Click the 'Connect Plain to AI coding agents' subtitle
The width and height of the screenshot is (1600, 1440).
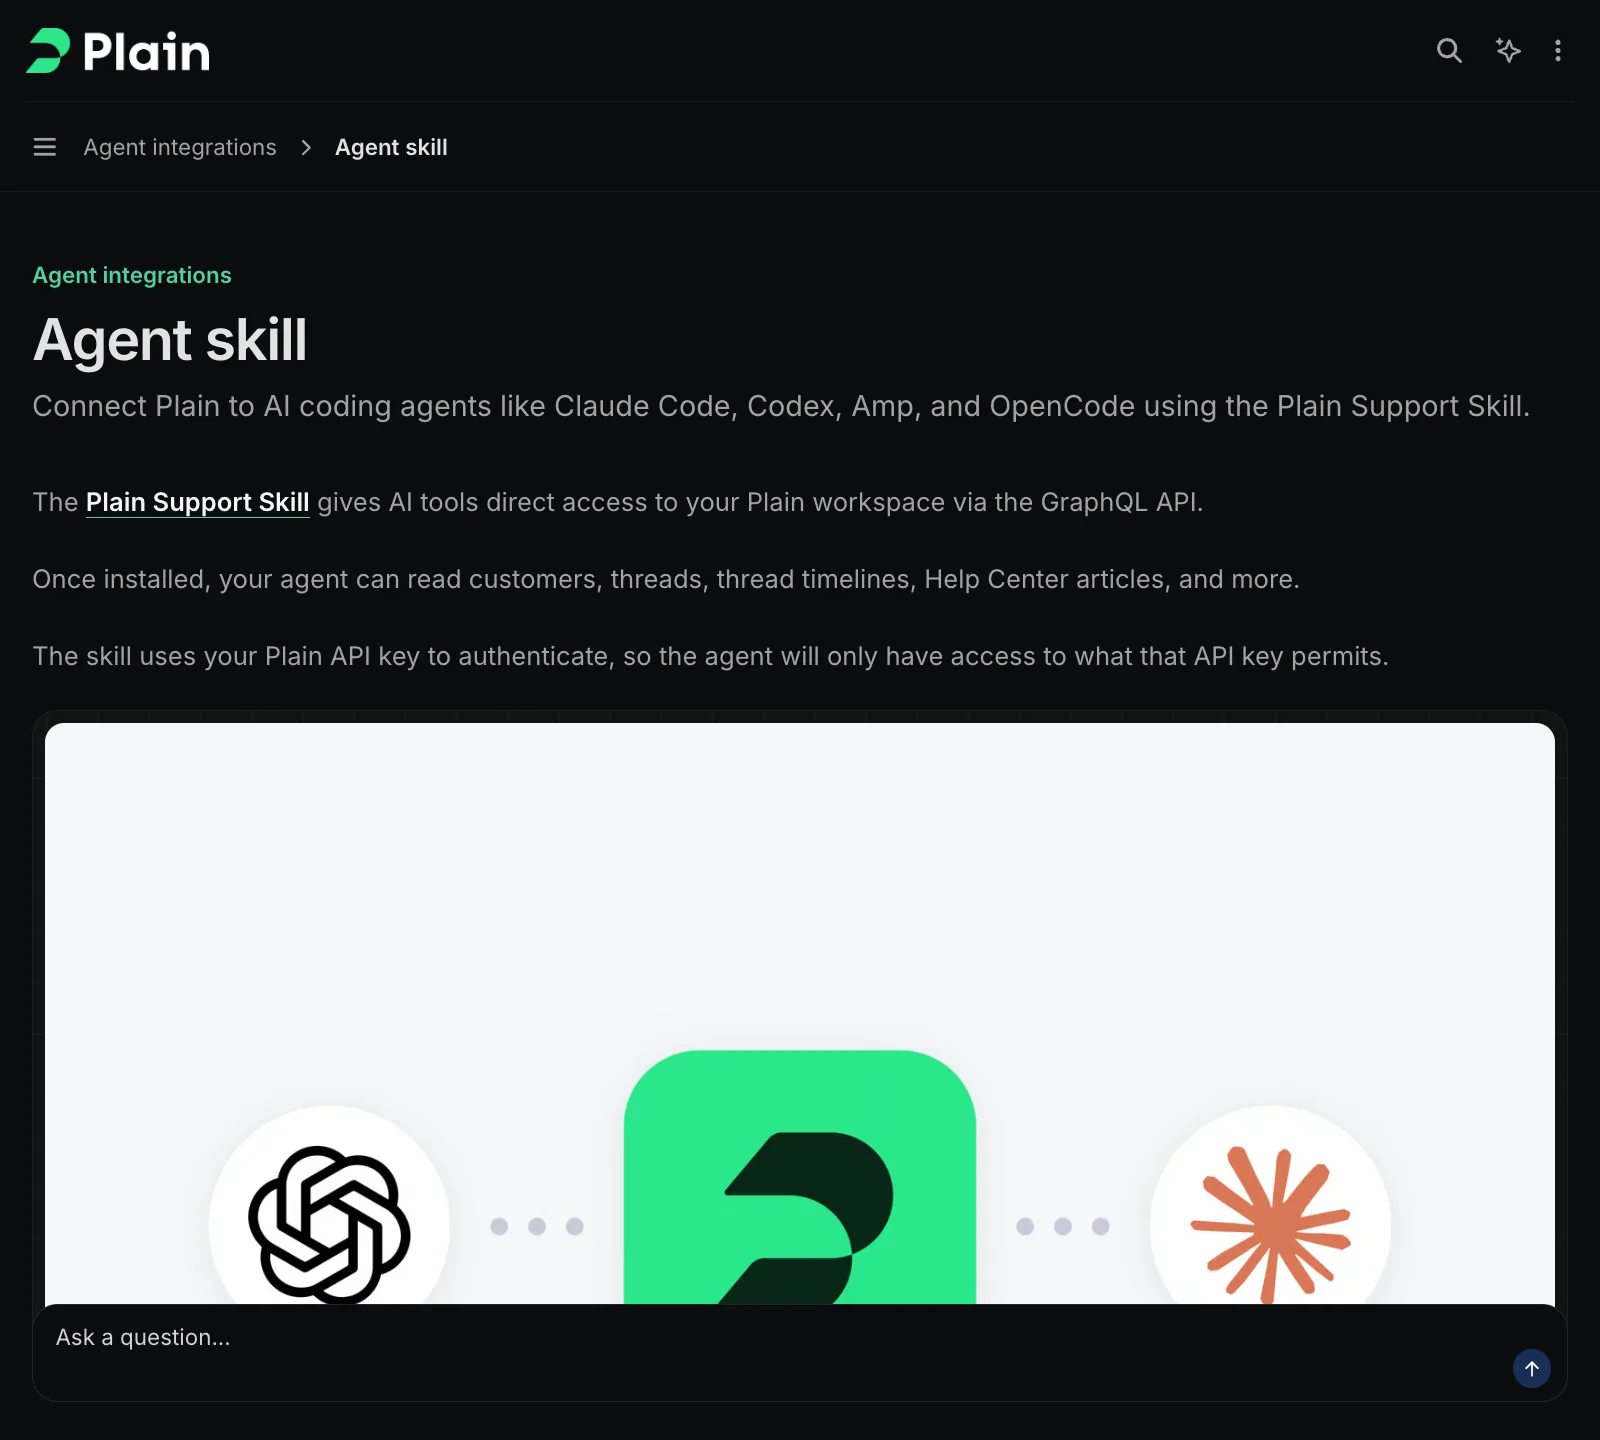click(781, 406)
